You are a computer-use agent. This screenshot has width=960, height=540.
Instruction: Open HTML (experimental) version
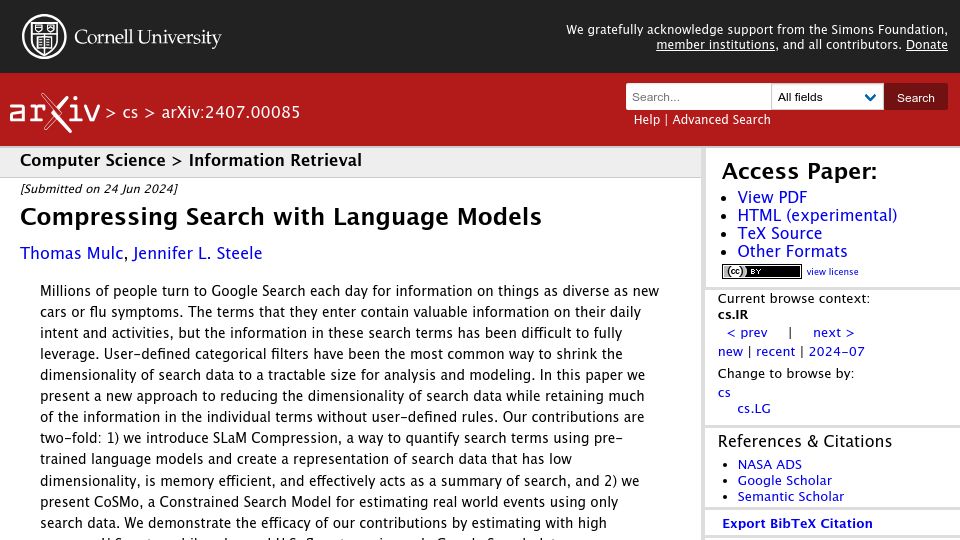click(817, 215)
